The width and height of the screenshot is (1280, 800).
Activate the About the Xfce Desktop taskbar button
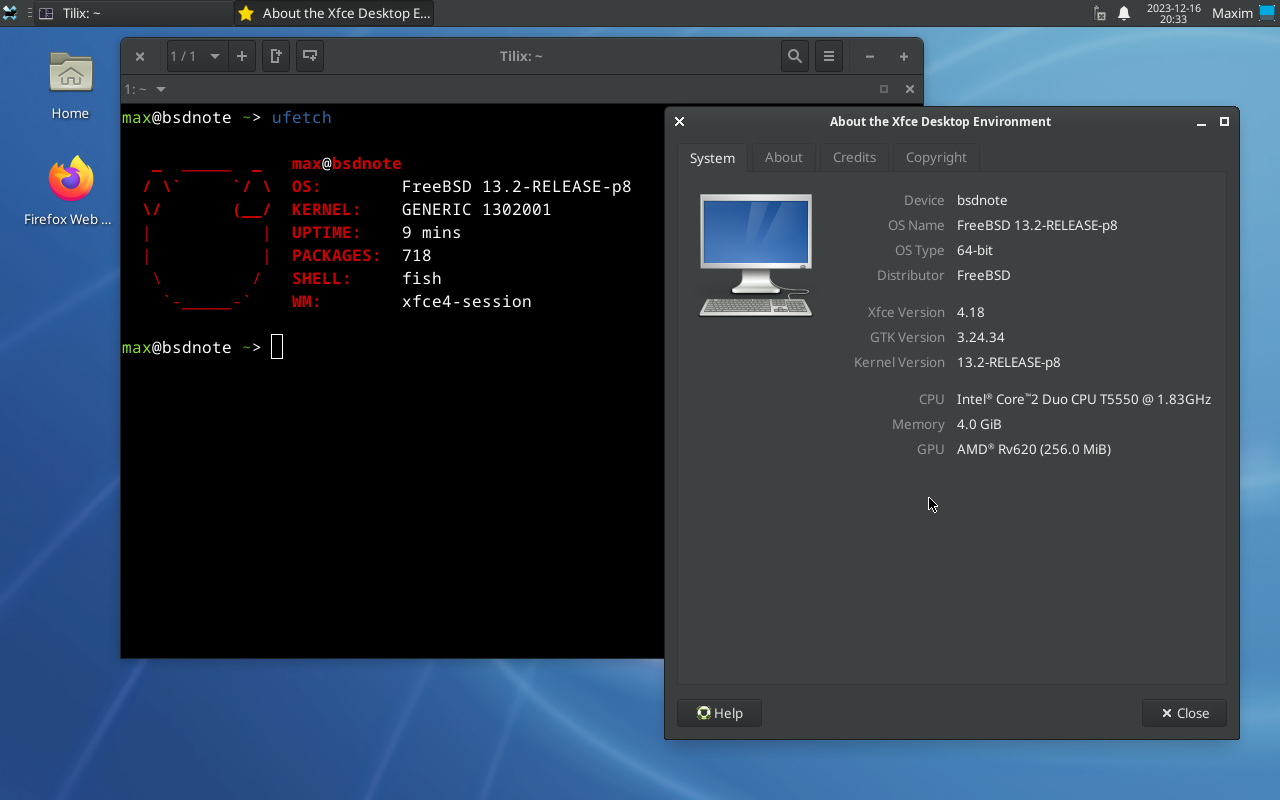click(x=334, y=13)
